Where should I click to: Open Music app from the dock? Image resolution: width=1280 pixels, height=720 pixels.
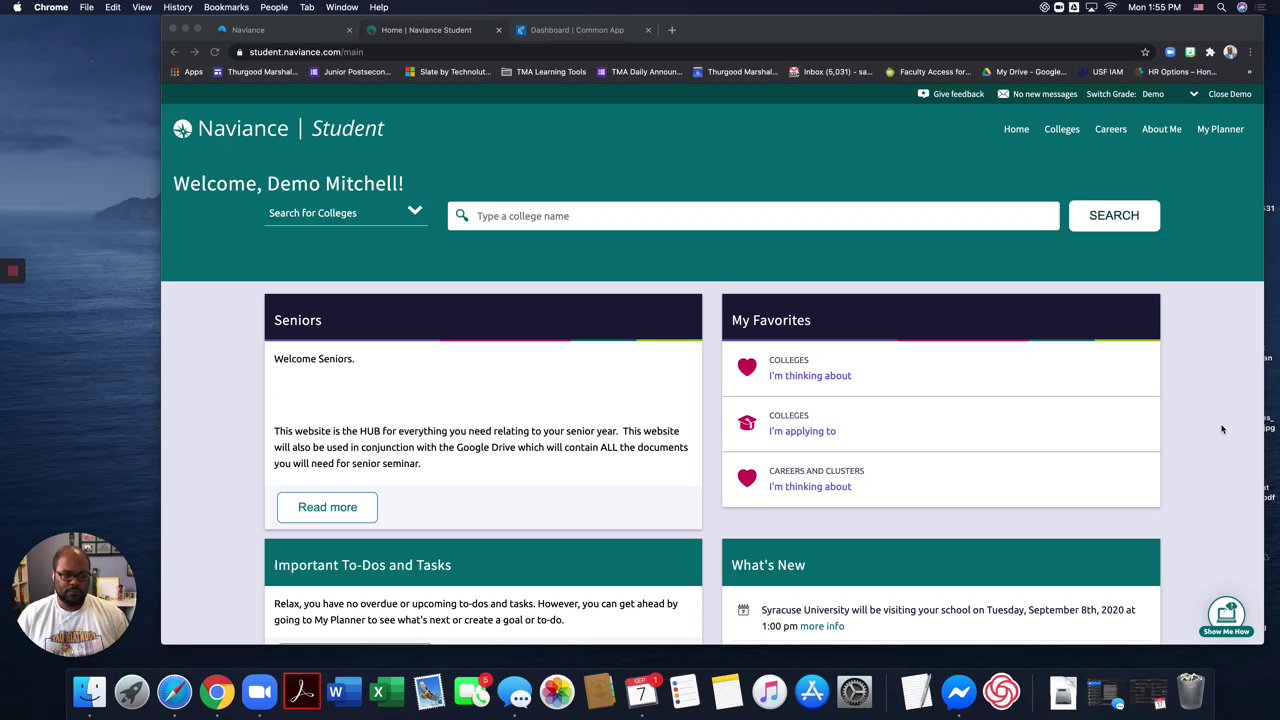(x=769, y=692)
